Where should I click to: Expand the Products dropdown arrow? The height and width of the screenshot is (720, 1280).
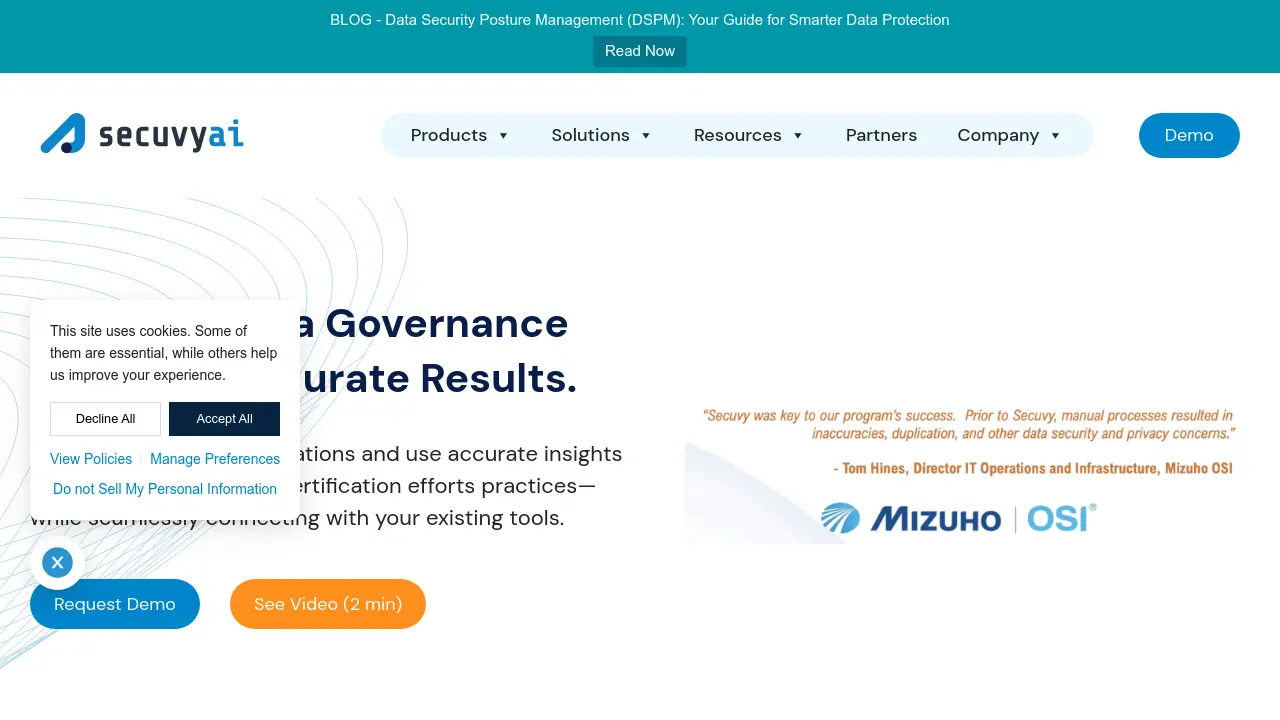click(x=503, y=136)
